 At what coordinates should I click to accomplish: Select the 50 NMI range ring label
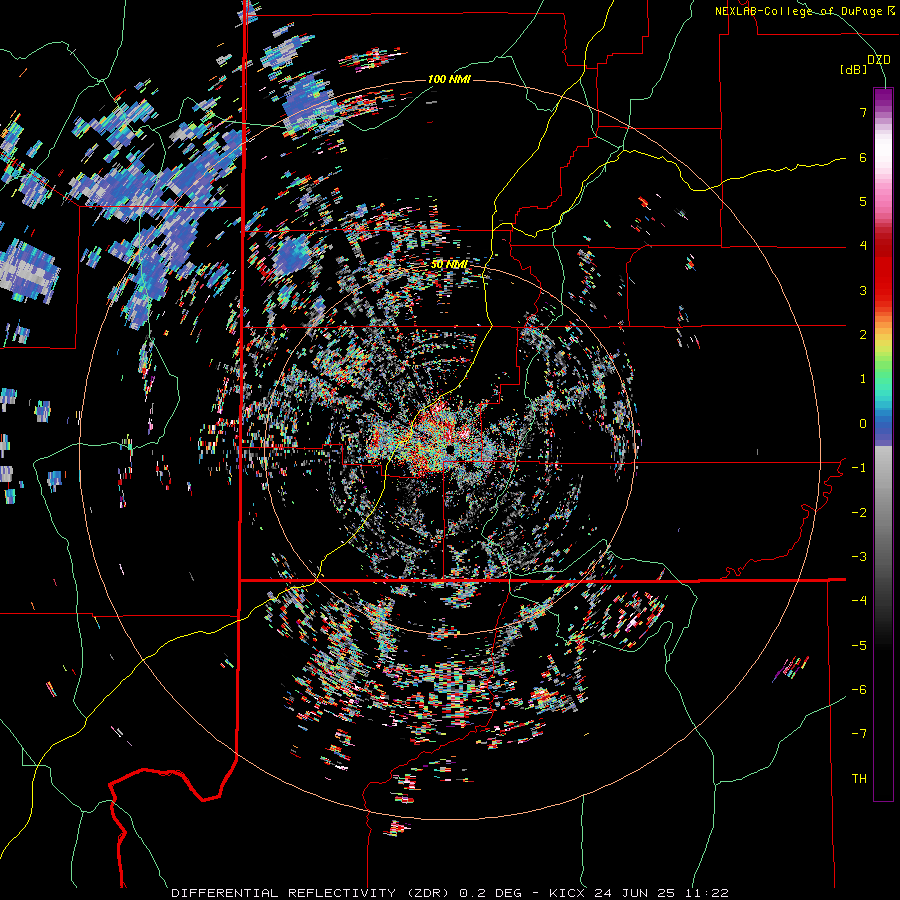(x=449, y=265)
